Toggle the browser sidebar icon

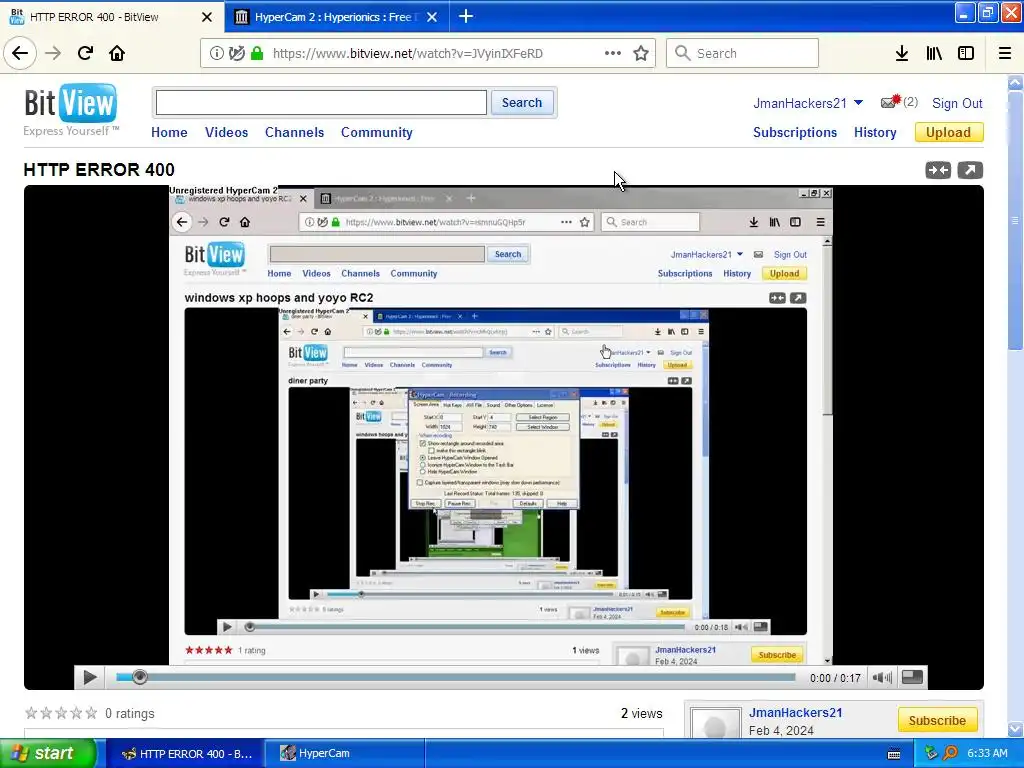[966, 54]
